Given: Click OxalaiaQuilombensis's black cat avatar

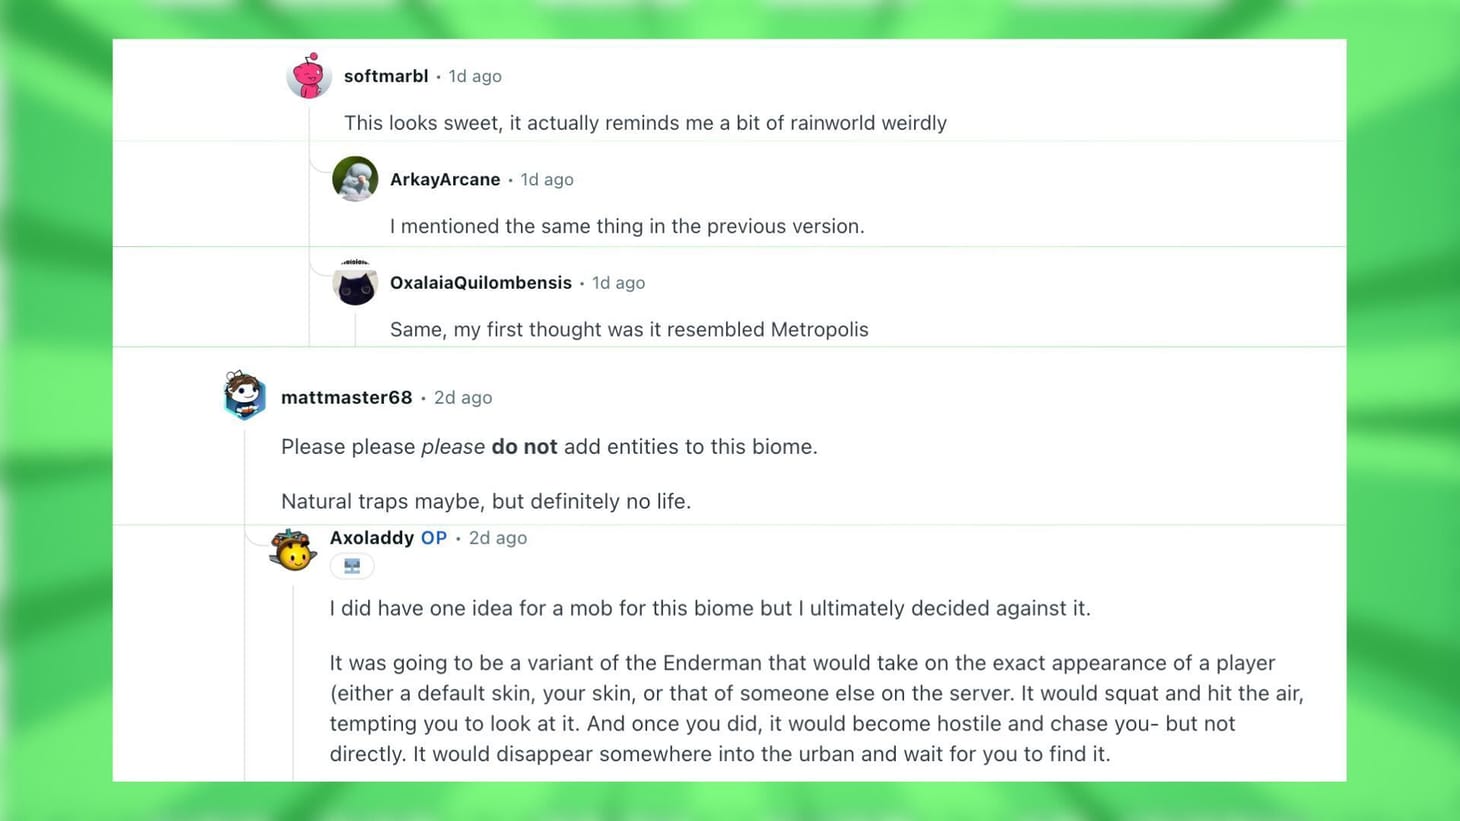Looking at the screenshot, I should 354,282.
